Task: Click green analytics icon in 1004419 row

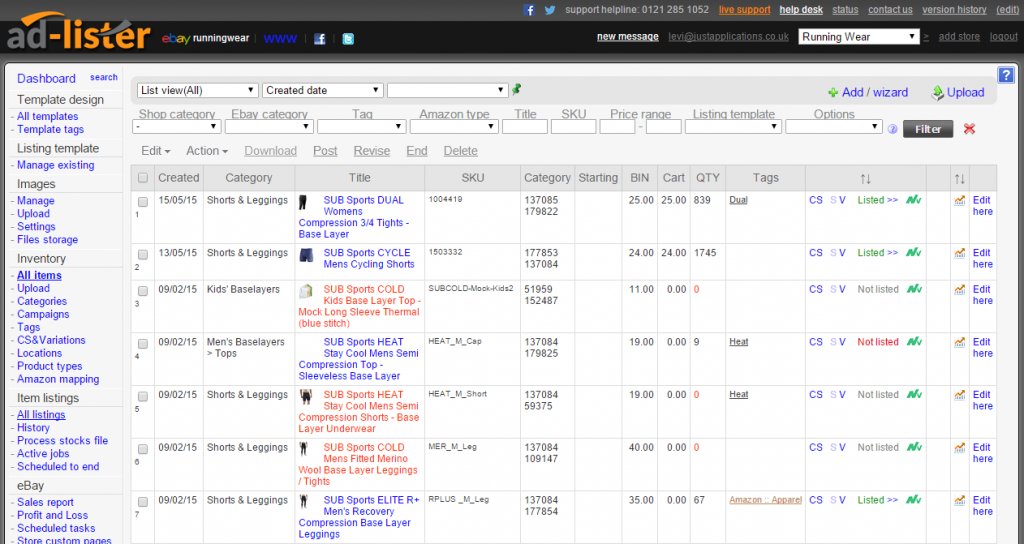Action: point(914,200)
